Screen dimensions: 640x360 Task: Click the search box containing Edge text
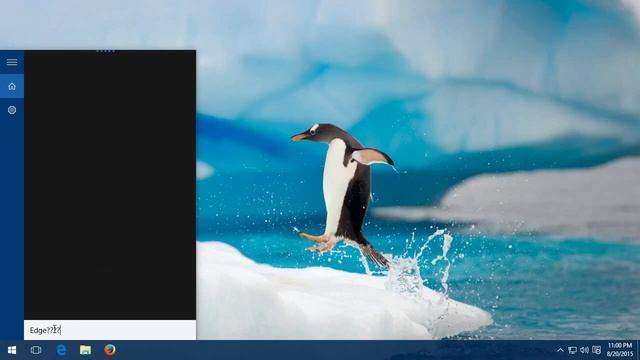click(x=110, y=330)
